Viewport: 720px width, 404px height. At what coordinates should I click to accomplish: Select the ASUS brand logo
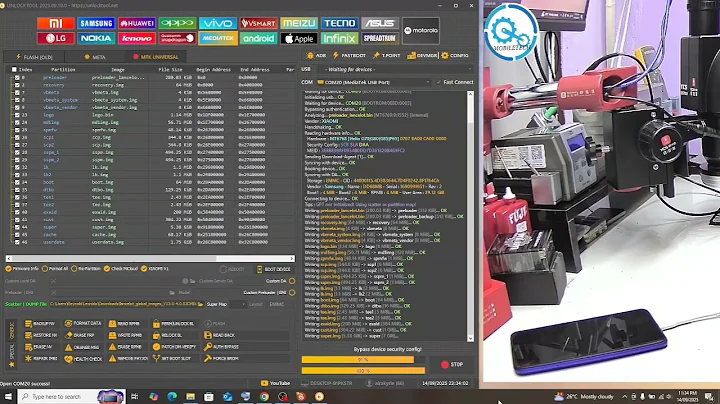380,23
